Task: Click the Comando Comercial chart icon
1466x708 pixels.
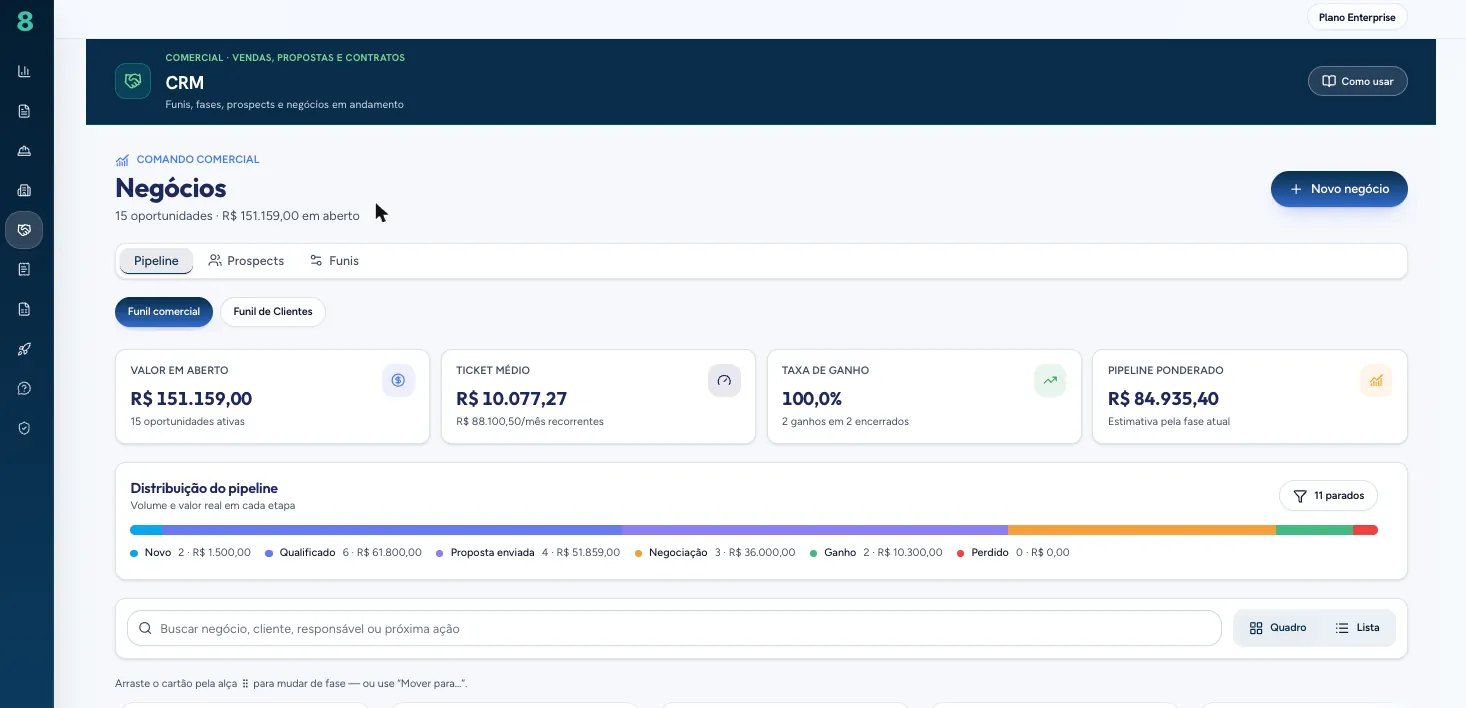Action: tap(122, 160)
